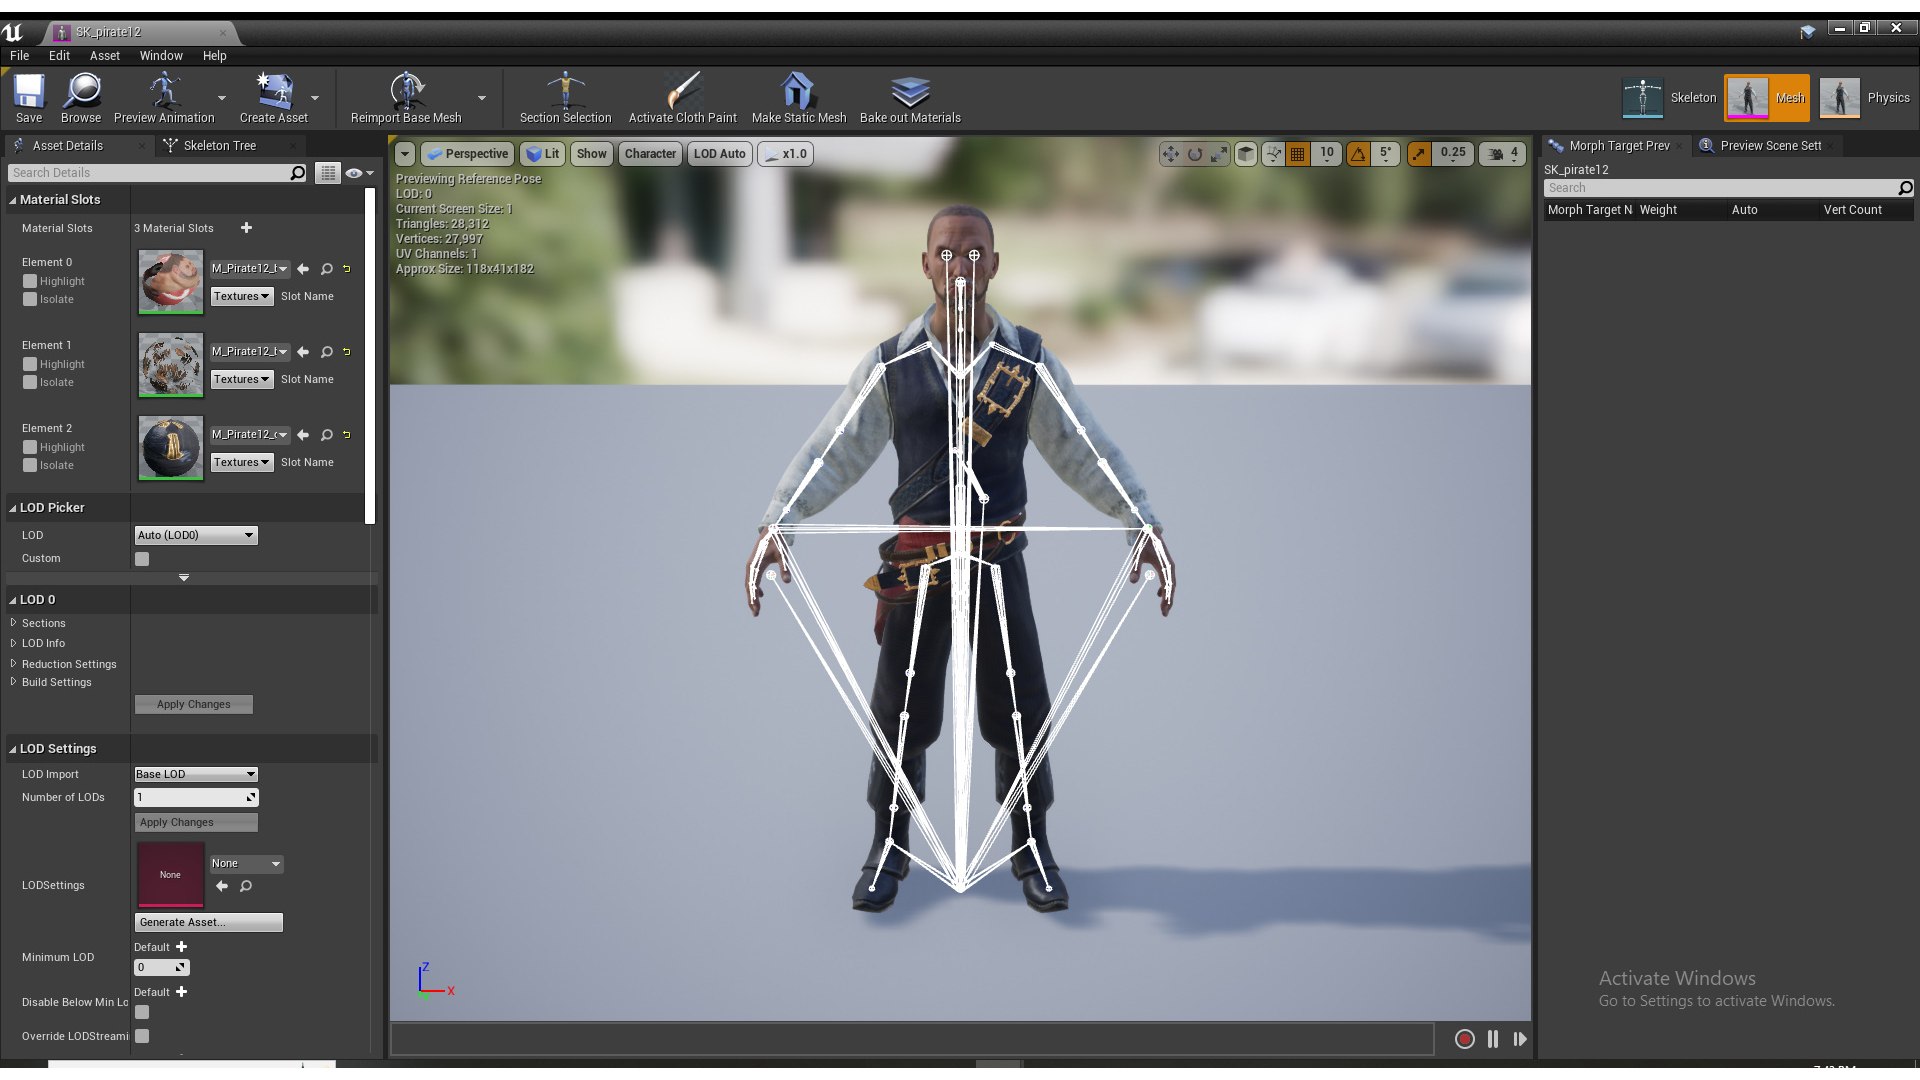Browse to asset in Content Browser
Screen dimensions: 1920x1080
pyautogui.click(x=81, y=97)
